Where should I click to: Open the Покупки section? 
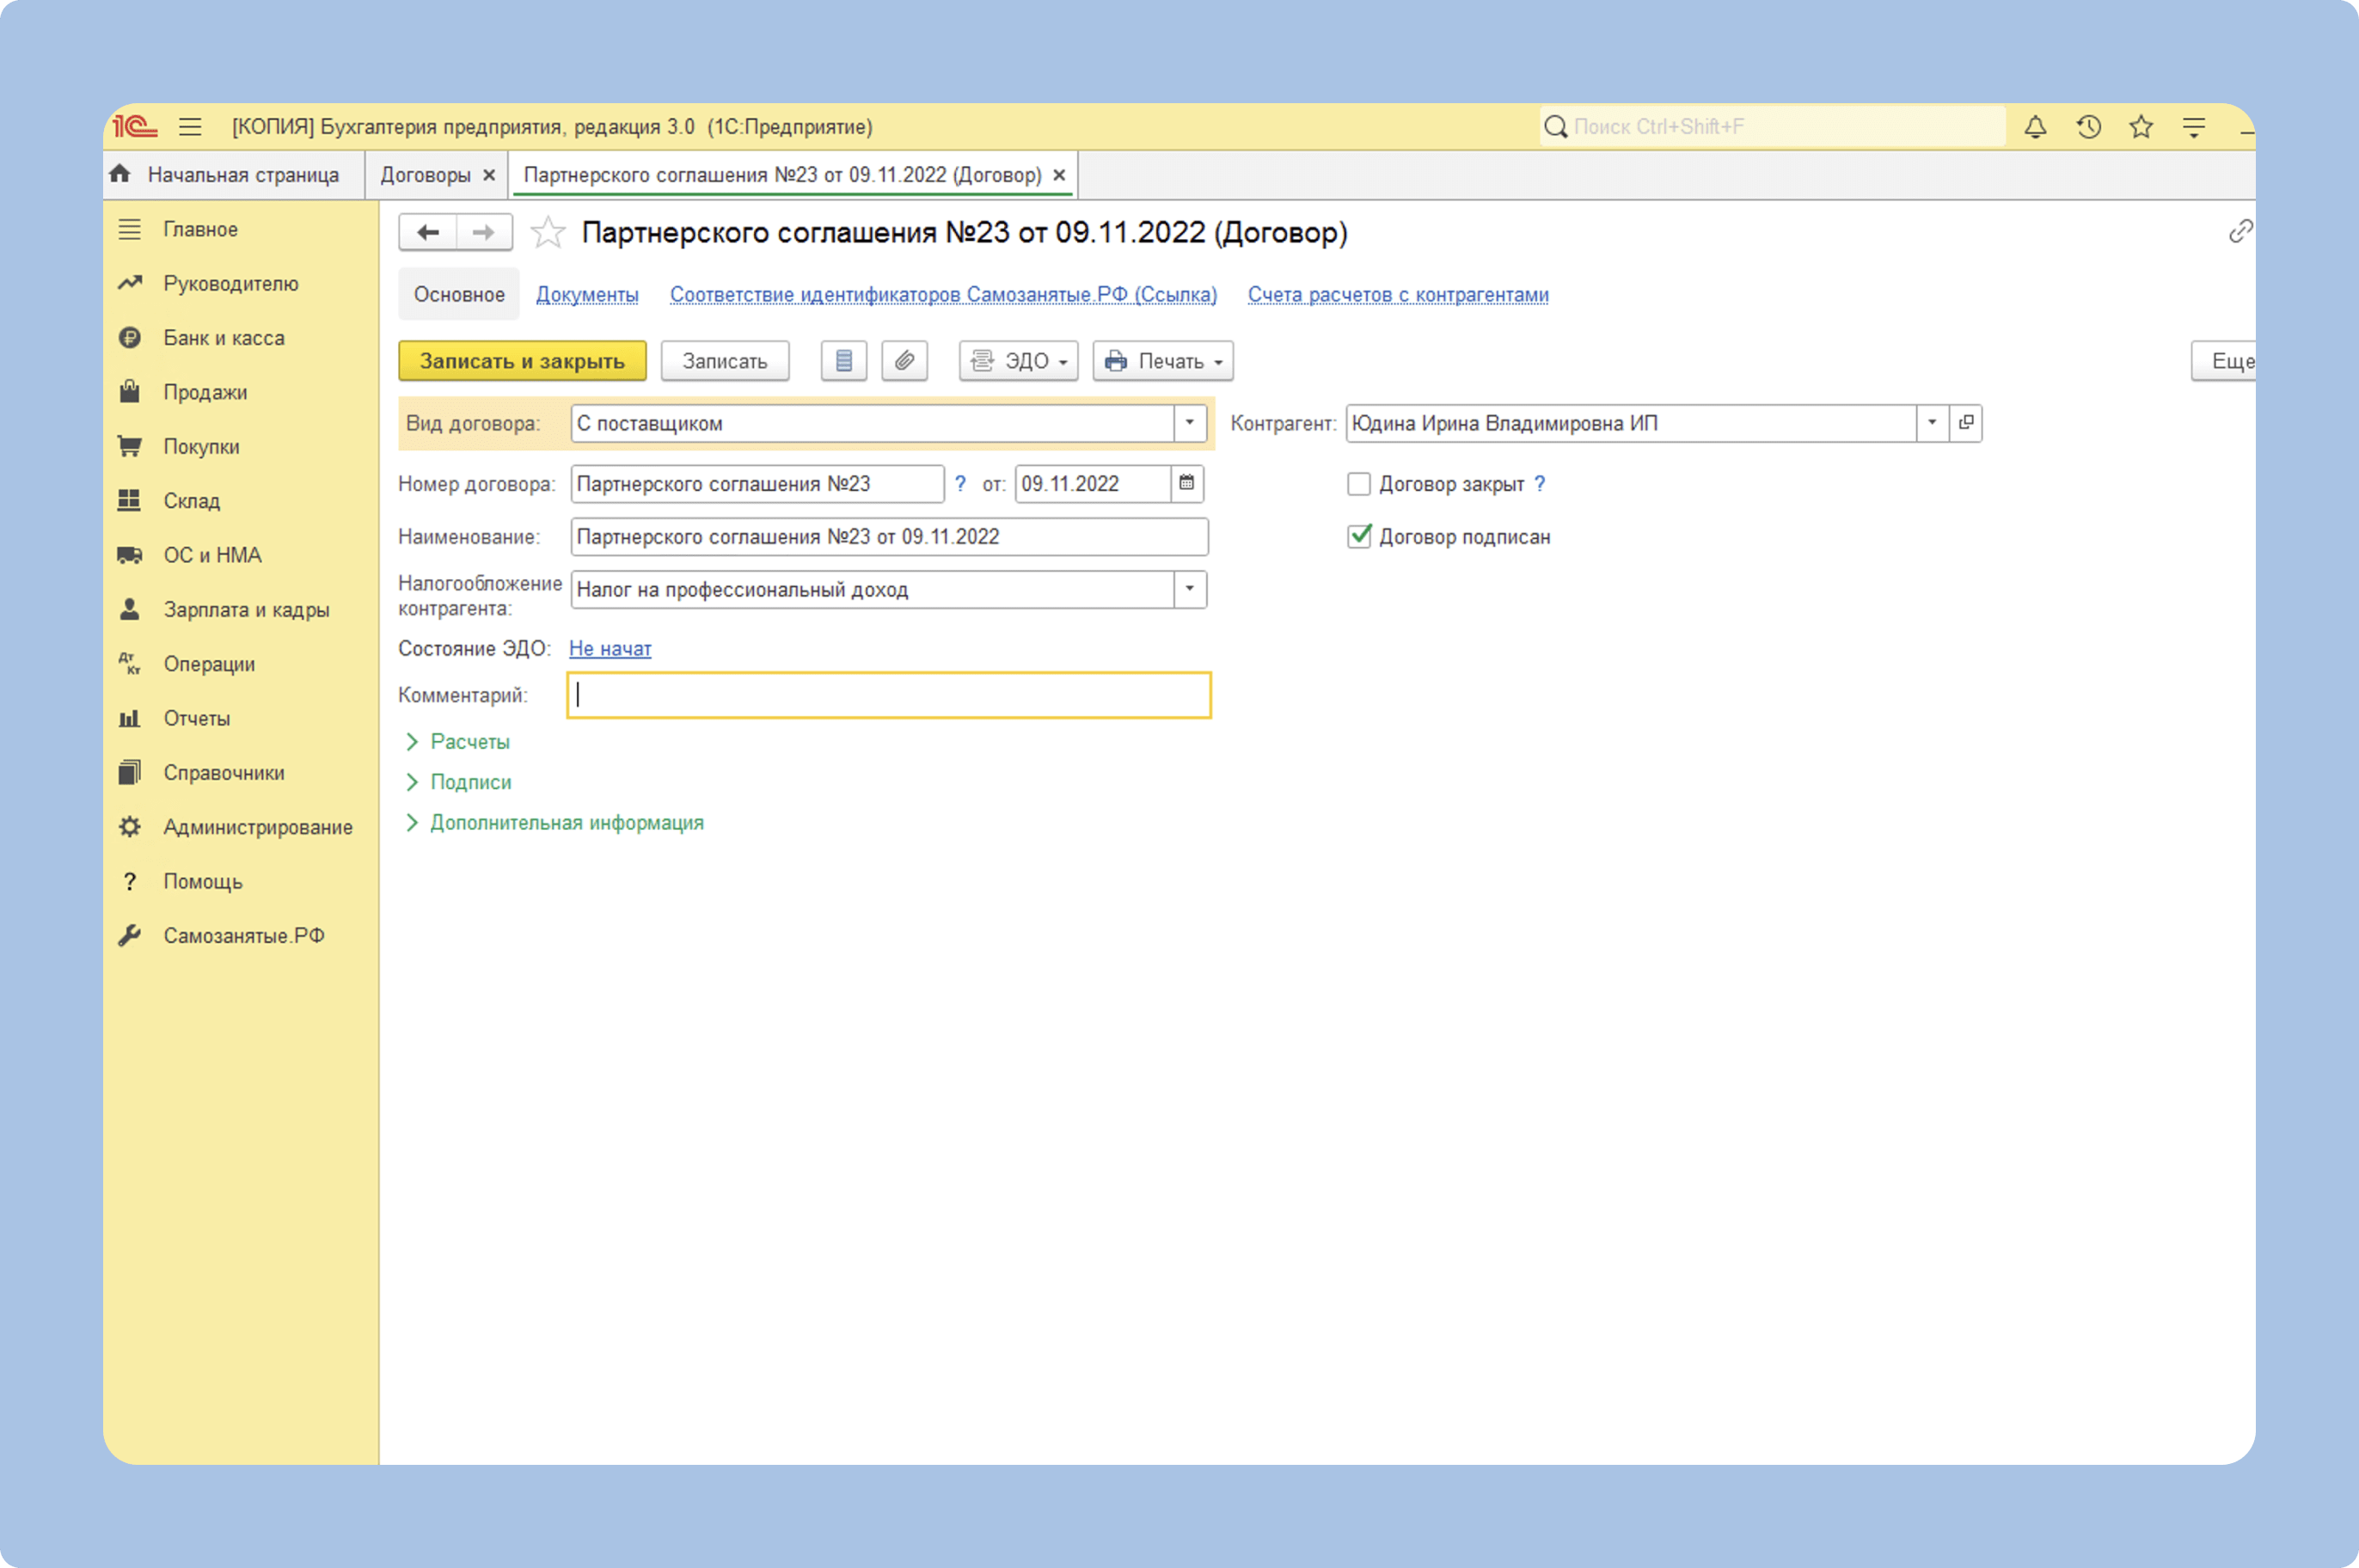coord(201,447)
